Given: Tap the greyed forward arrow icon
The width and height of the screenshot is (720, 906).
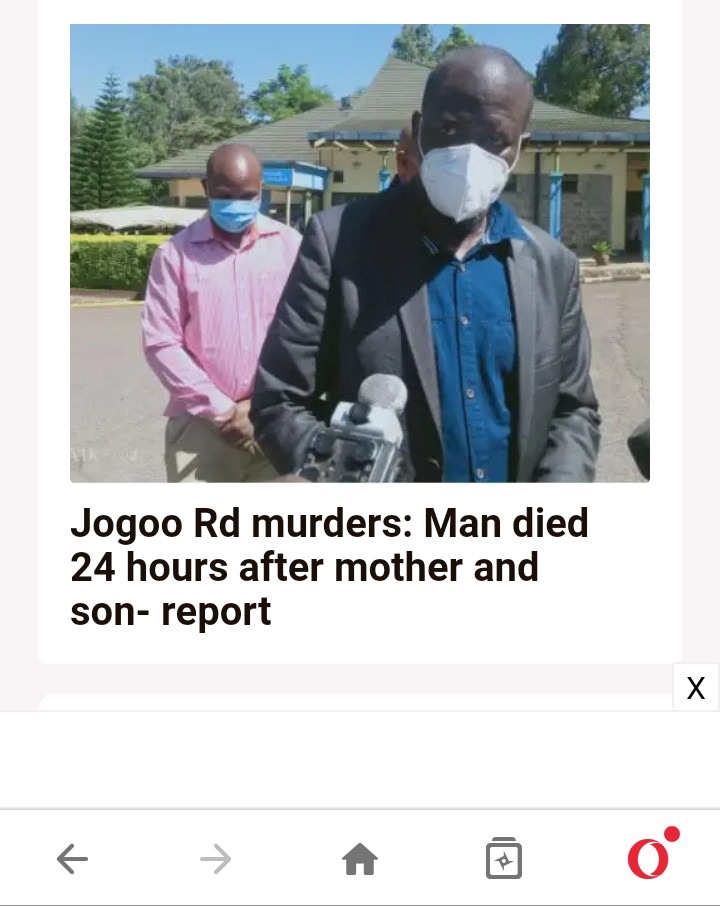Looking at the screenshot, I should point(216,859).
